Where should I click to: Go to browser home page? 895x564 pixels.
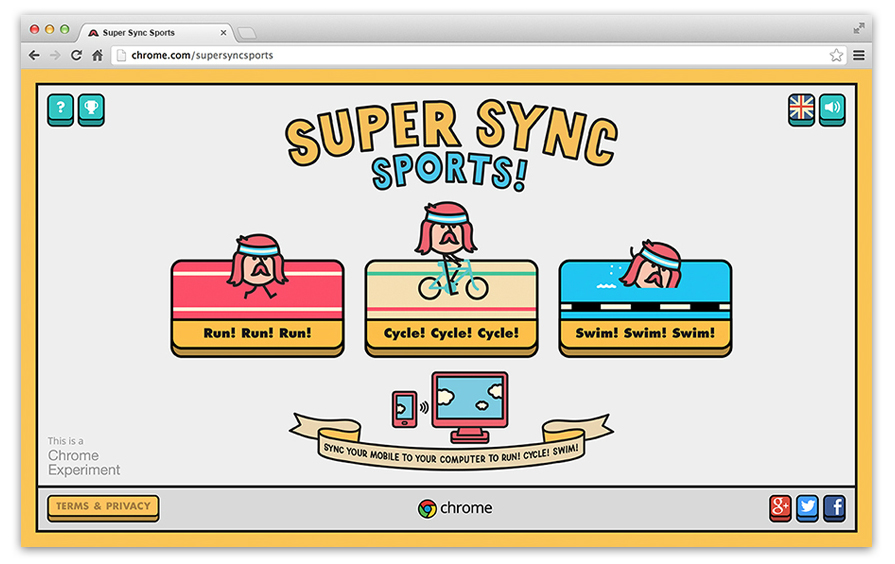[x=98, y=55]
